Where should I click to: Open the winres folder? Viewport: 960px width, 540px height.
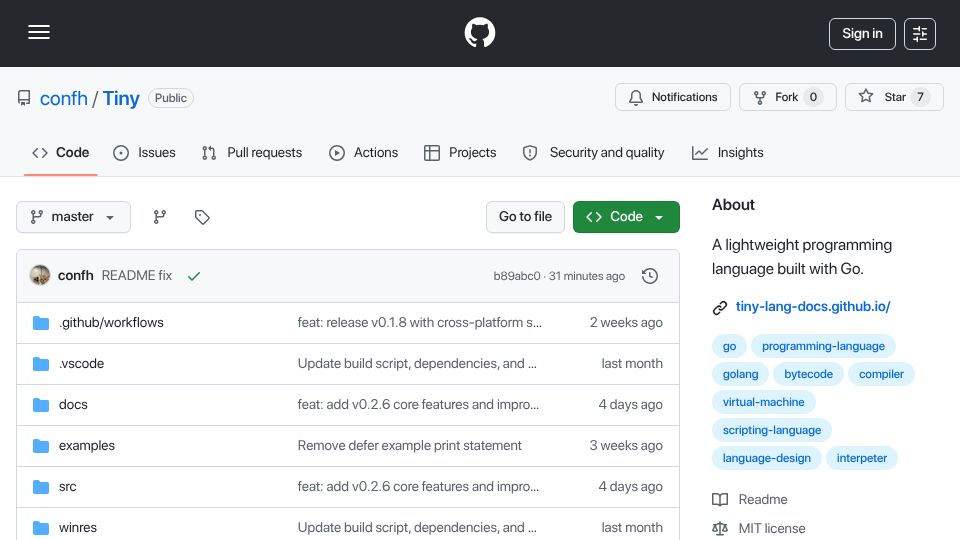78,528
